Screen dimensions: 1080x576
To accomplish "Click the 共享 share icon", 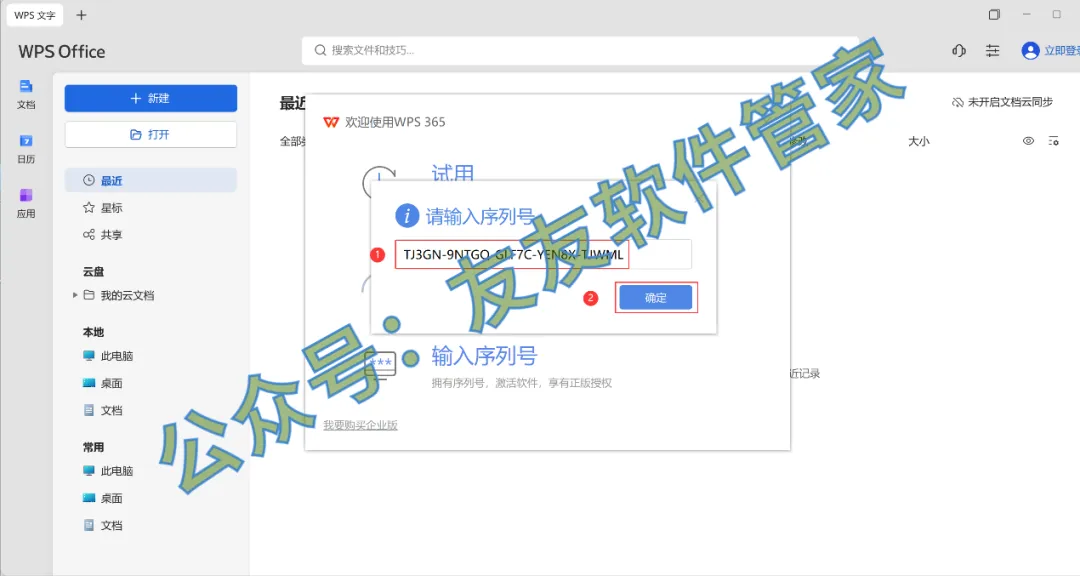I will (89, 235).
